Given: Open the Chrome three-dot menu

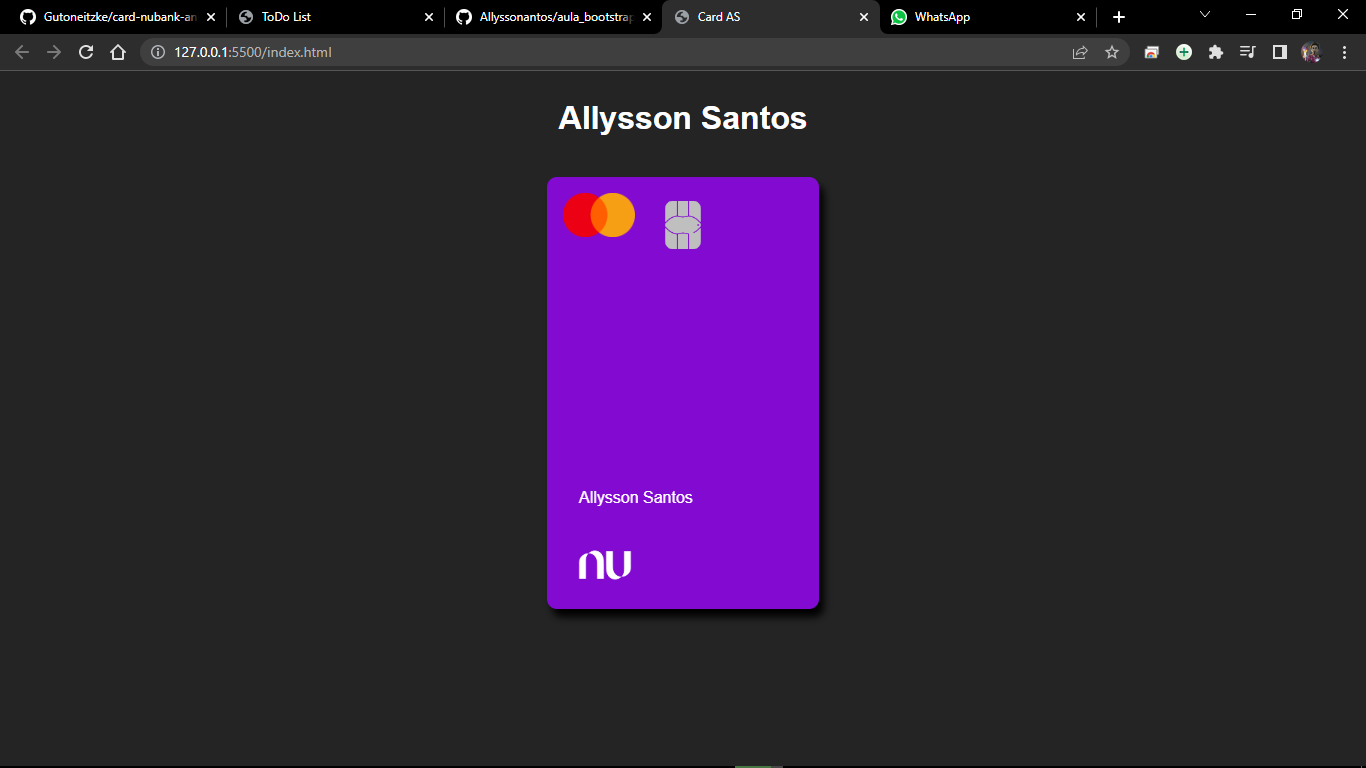Looking at the screenshot, I should click(x=1344, y=52).
